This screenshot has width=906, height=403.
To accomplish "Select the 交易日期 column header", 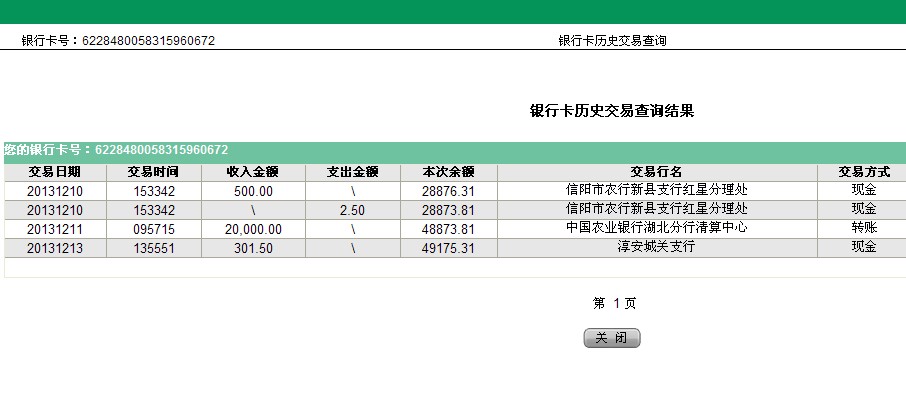I will click(x=54, y=172).
